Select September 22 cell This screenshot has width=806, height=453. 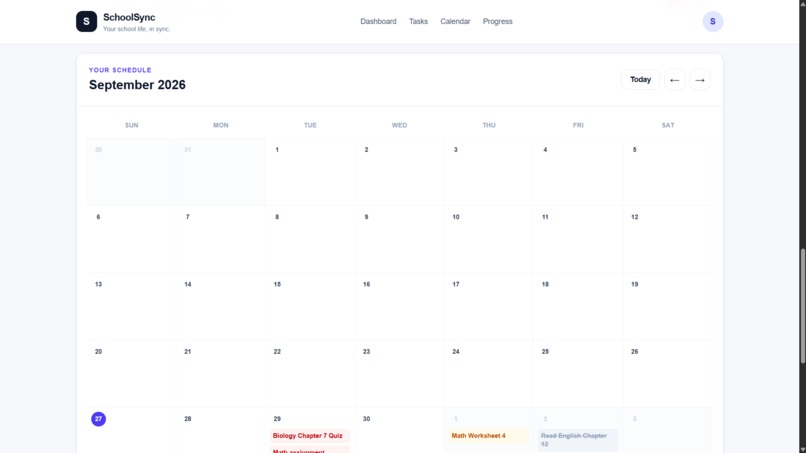click(x=310, y=374)
